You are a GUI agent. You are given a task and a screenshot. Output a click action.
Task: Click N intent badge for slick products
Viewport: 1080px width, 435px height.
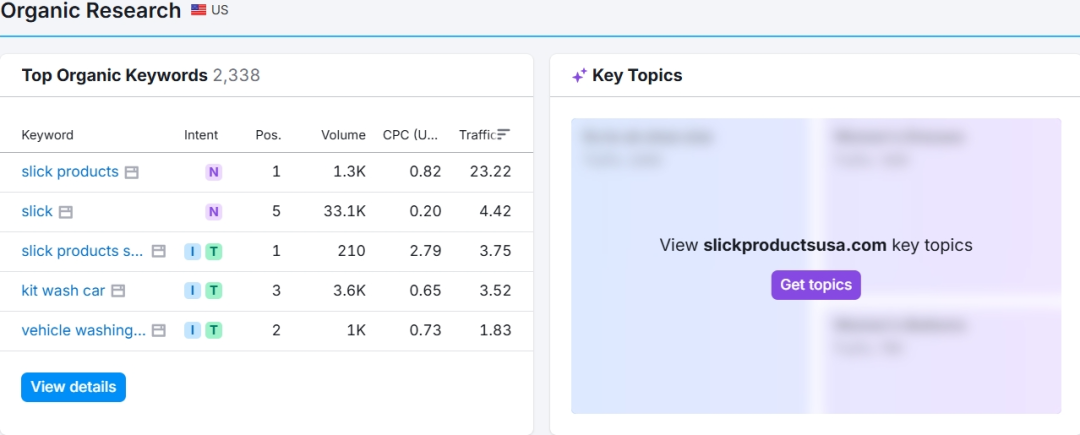(214, 172)
